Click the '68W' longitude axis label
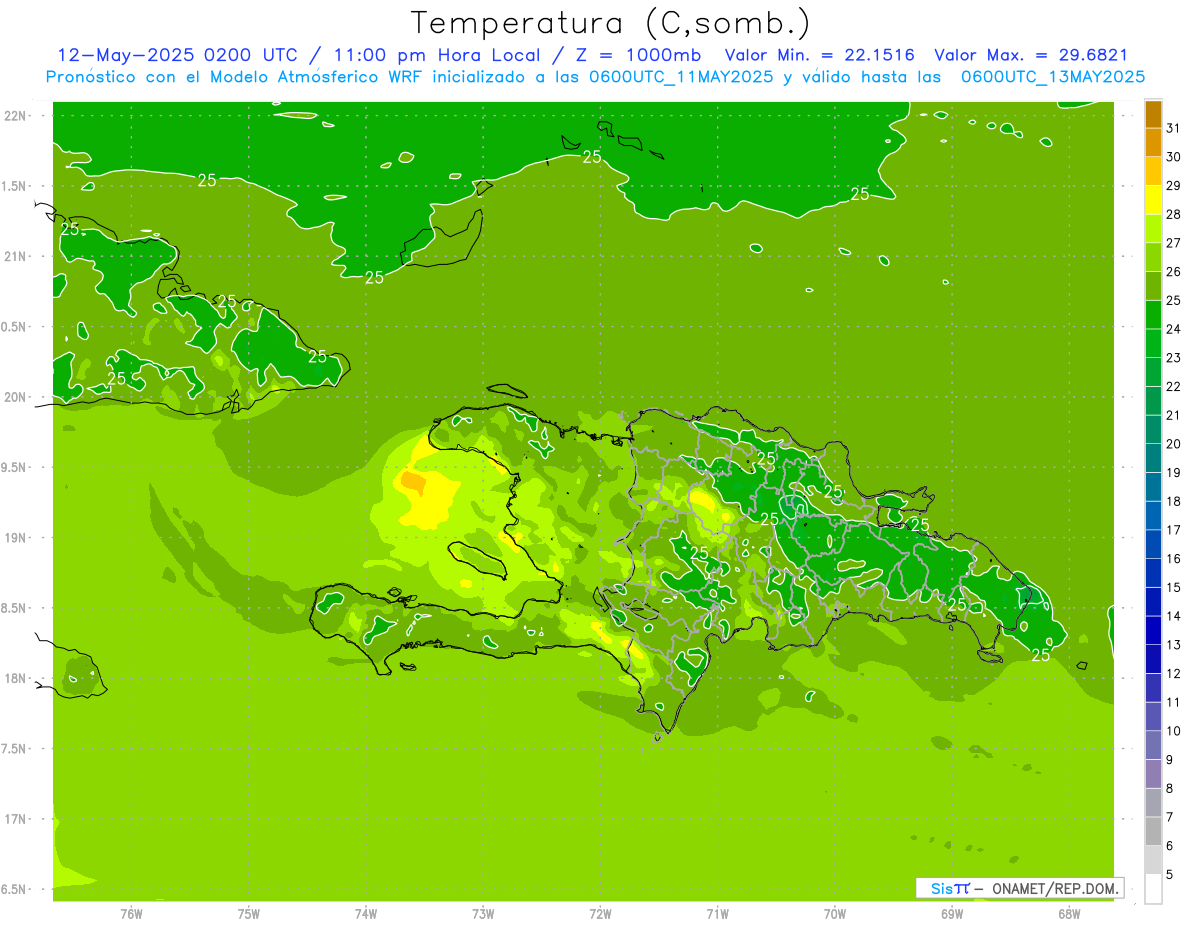 click(1069, 914)
